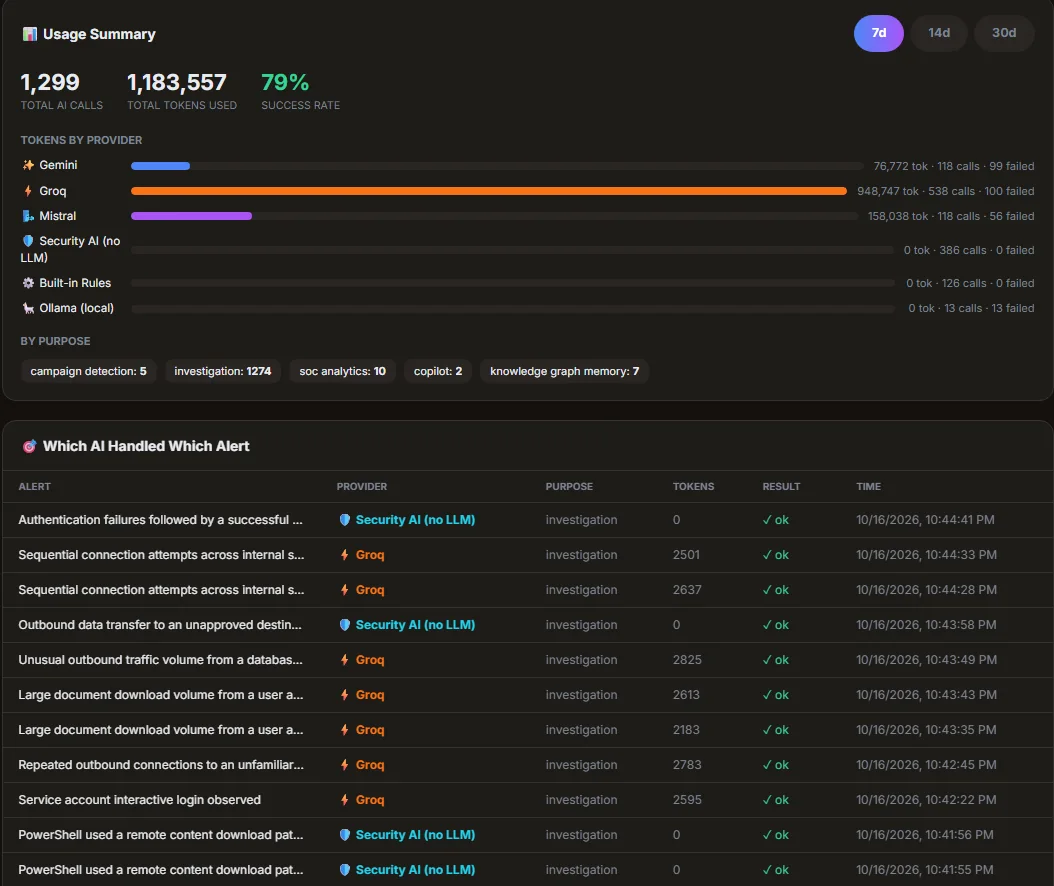
Task: Click '76,772 tok · 118 calls · 99 failed' stats
Action: (953, 166)
